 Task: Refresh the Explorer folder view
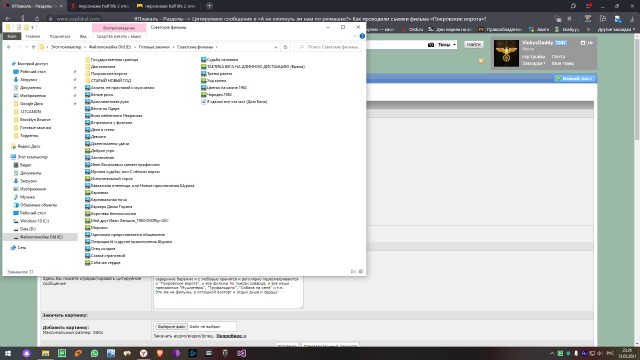(285, 47)
